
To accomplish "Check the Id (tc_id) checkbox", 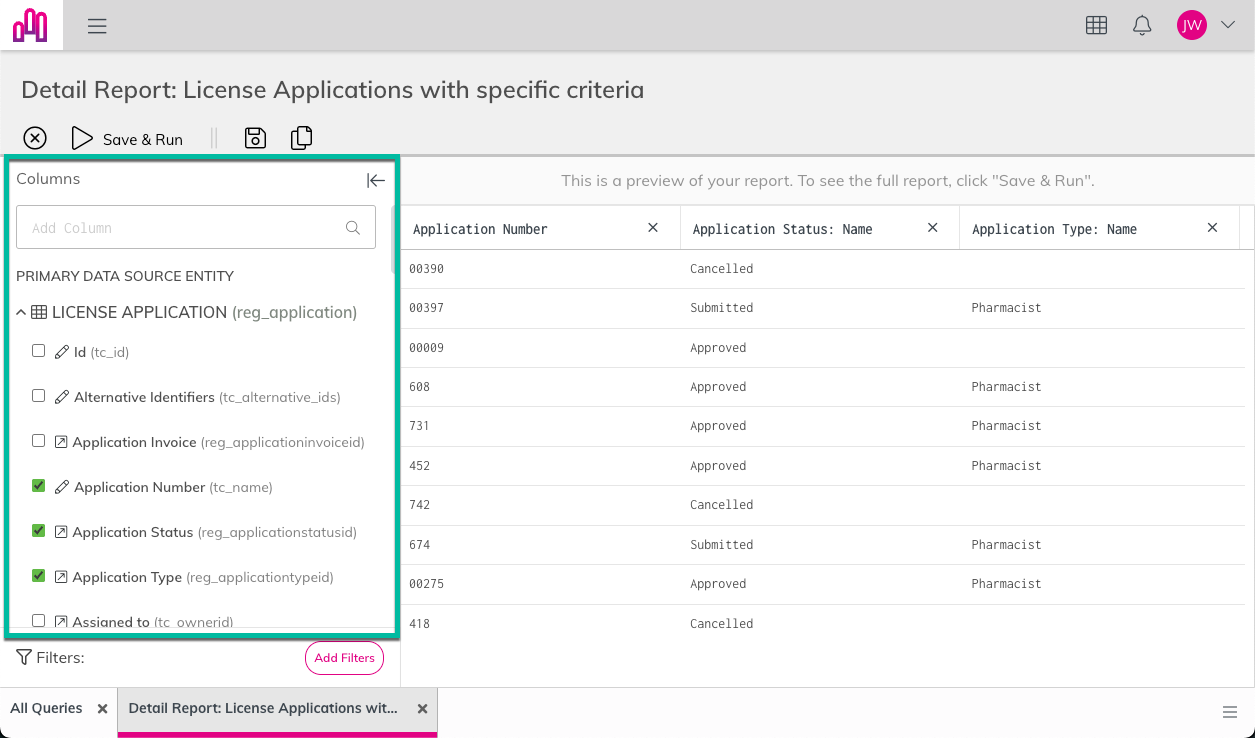I will pyautogui.click(x=39, y=351).
